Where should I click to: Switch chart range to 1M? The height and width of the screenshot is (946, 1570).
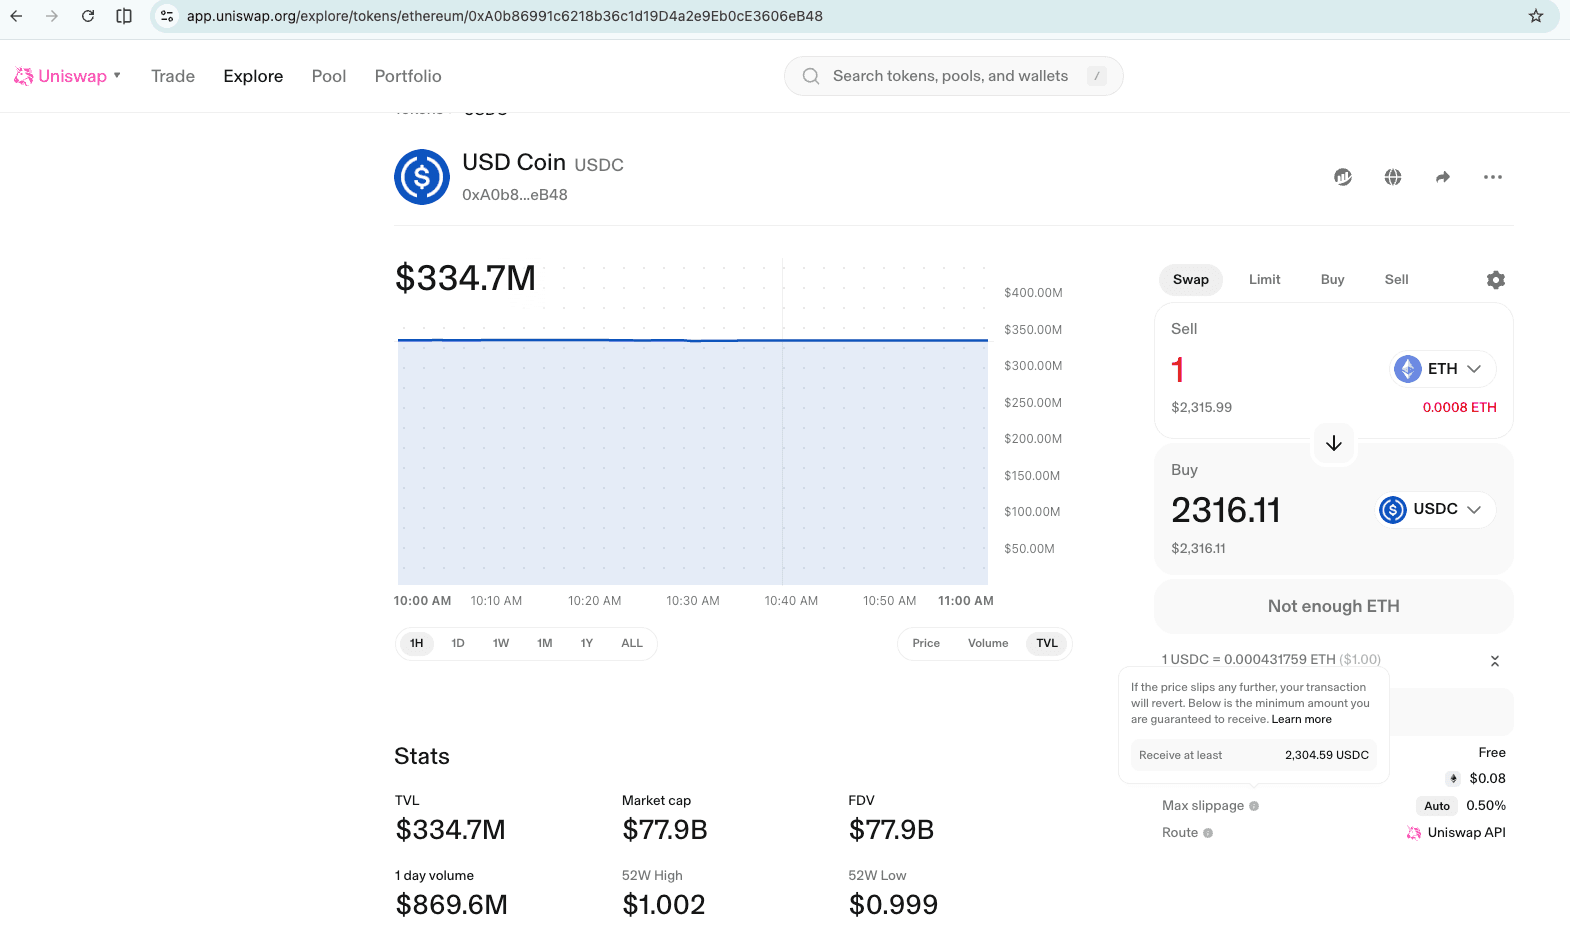click(545, 643)
